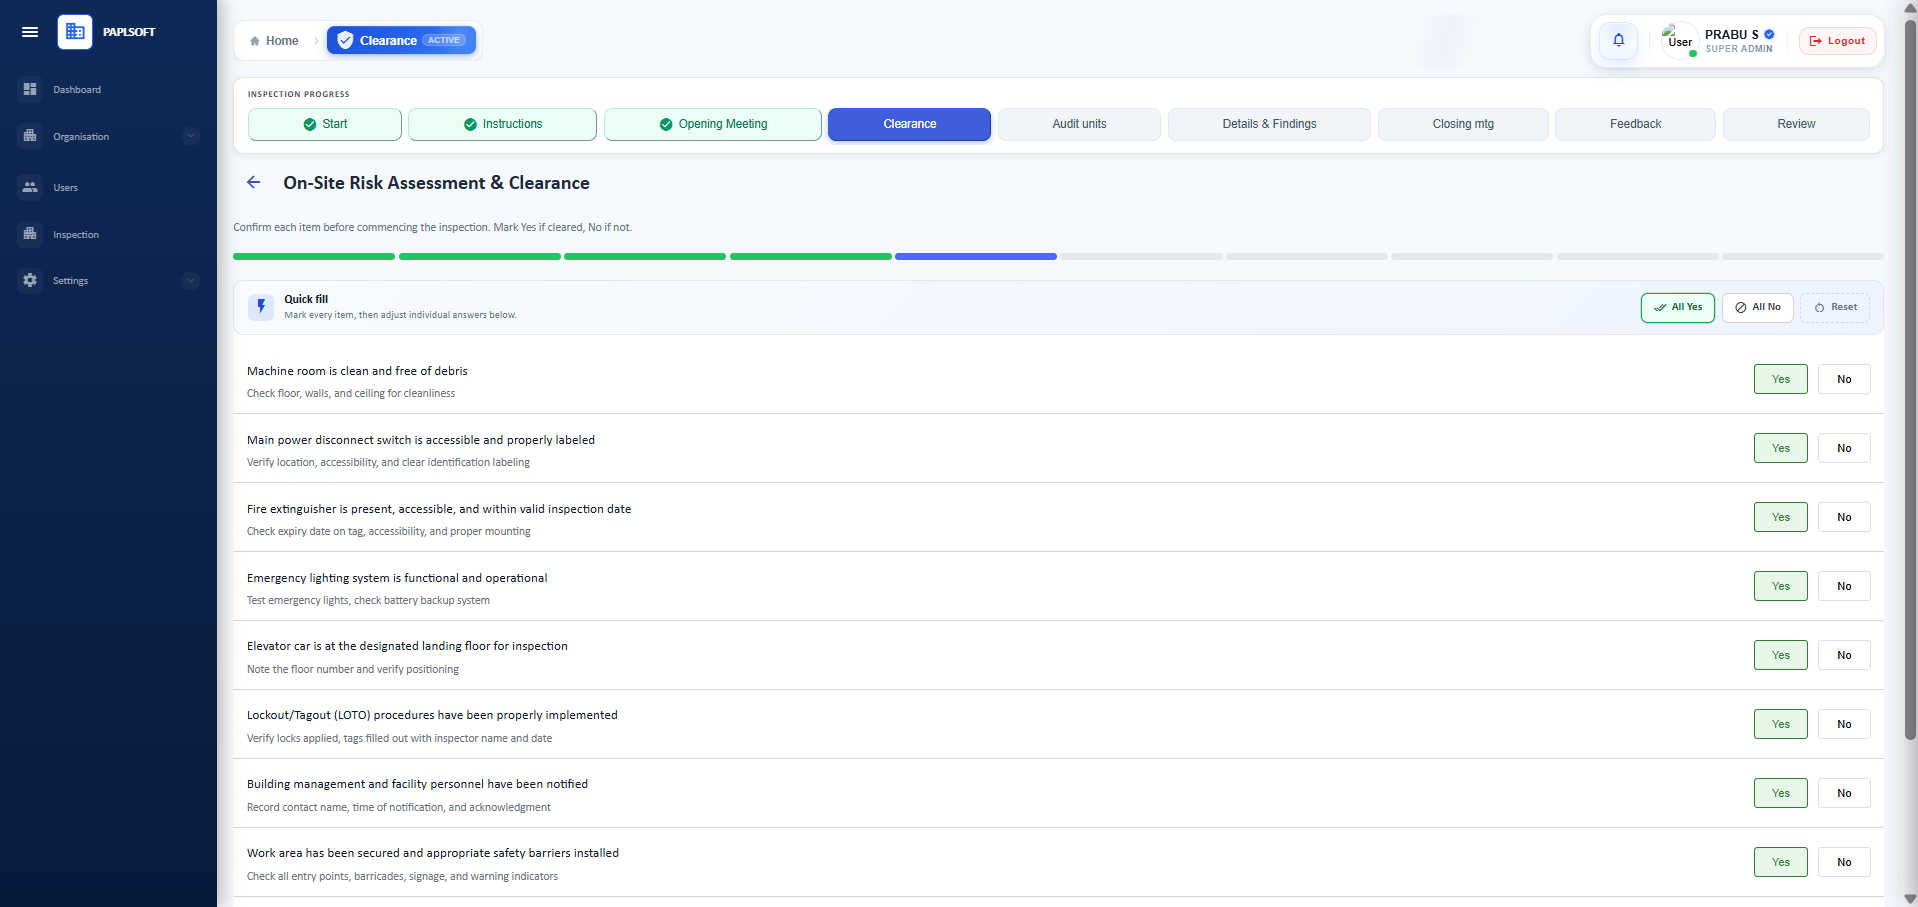Viewport: 1918px width, 907px height.
Task: Click the Organisation building icon
Action: (30, 136)
